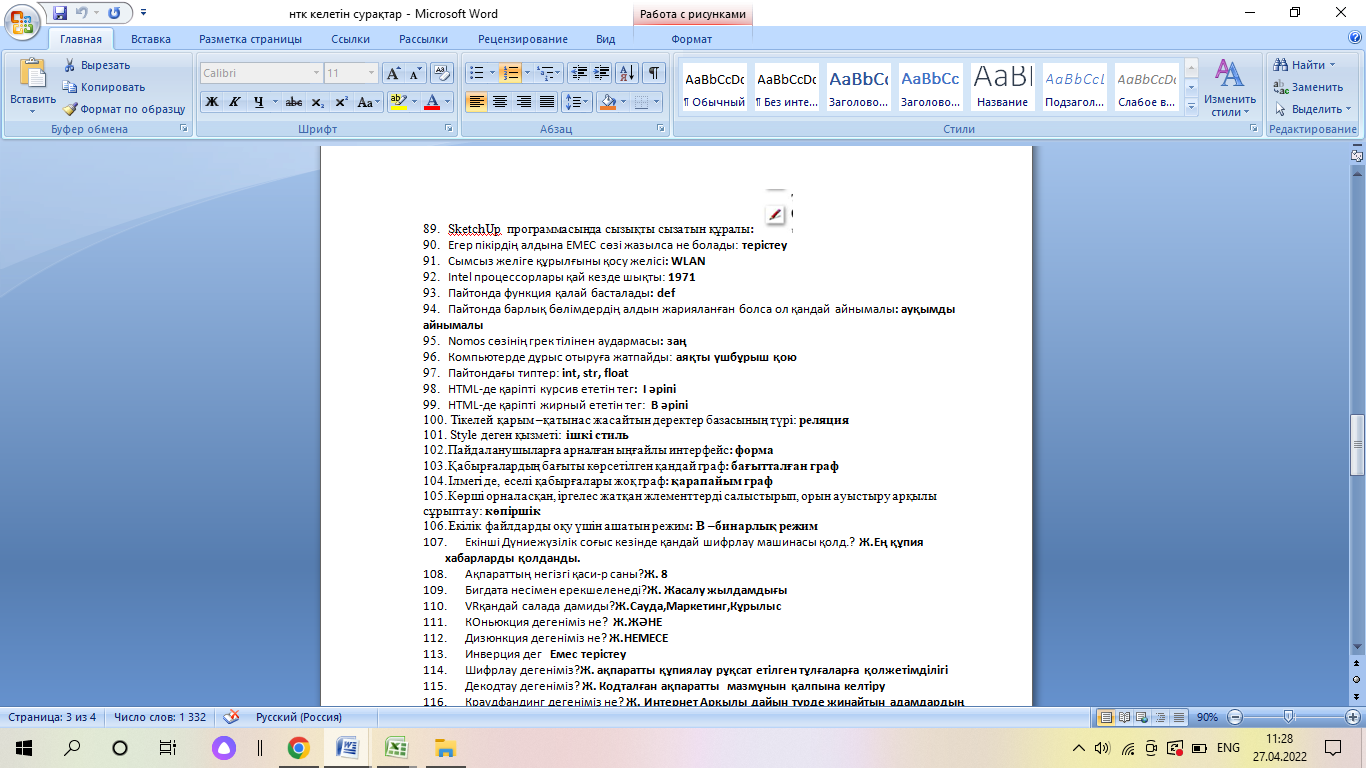Open File Explorer from the taskbar

coord(445,748)
